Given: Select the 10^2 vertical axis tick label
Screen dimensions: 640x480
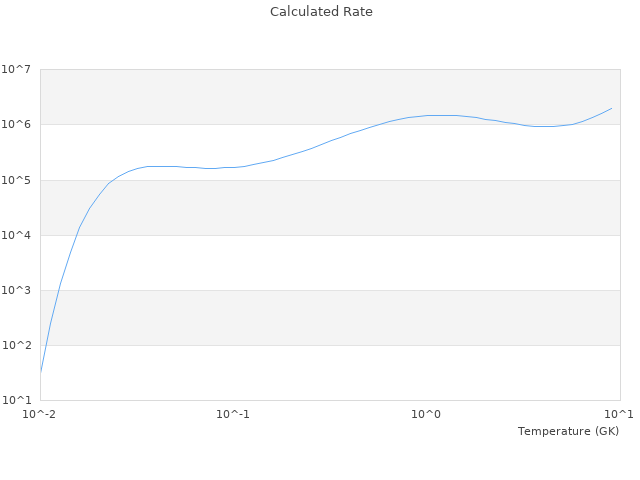Looking at the screenshot, I should (x=16, y=345).
